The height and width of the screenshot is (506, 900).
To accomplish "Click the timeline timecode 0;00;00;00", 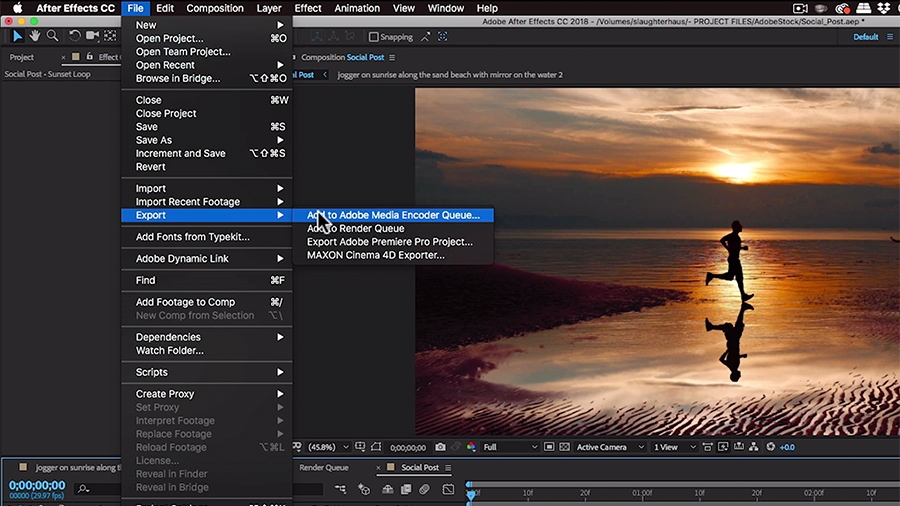I will 37,485.
